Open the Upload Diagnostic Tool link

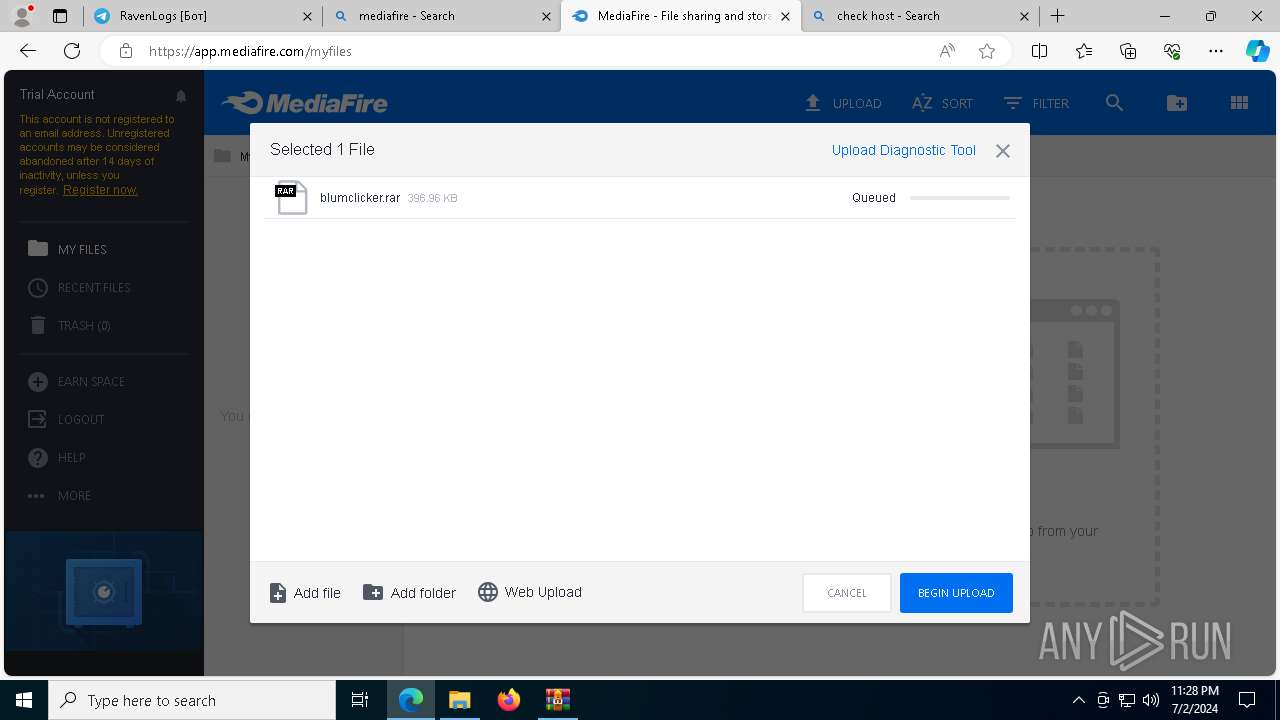tap(904, 150)
